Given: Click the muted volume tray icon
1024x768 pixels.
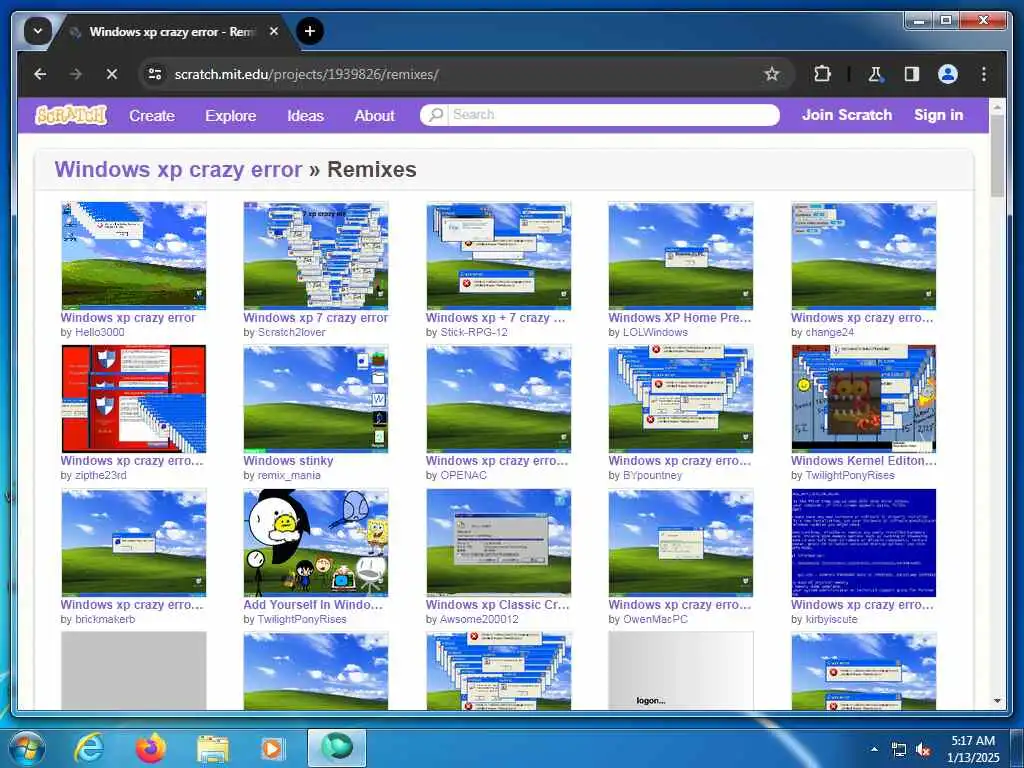Looking at the screenshot, I should point(923,750).
